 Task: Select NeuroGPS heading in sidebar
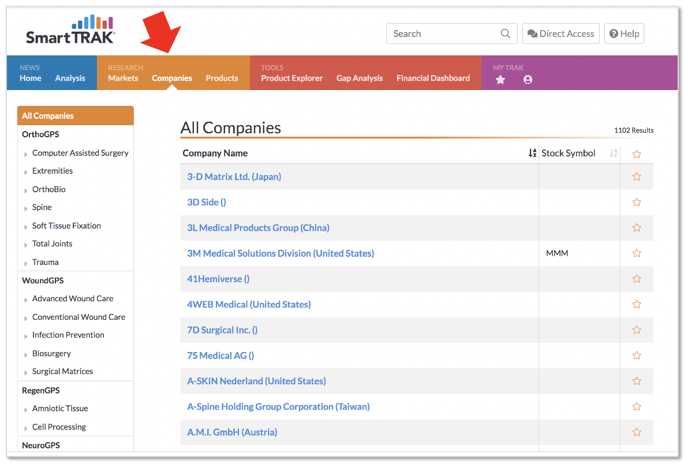41,445
